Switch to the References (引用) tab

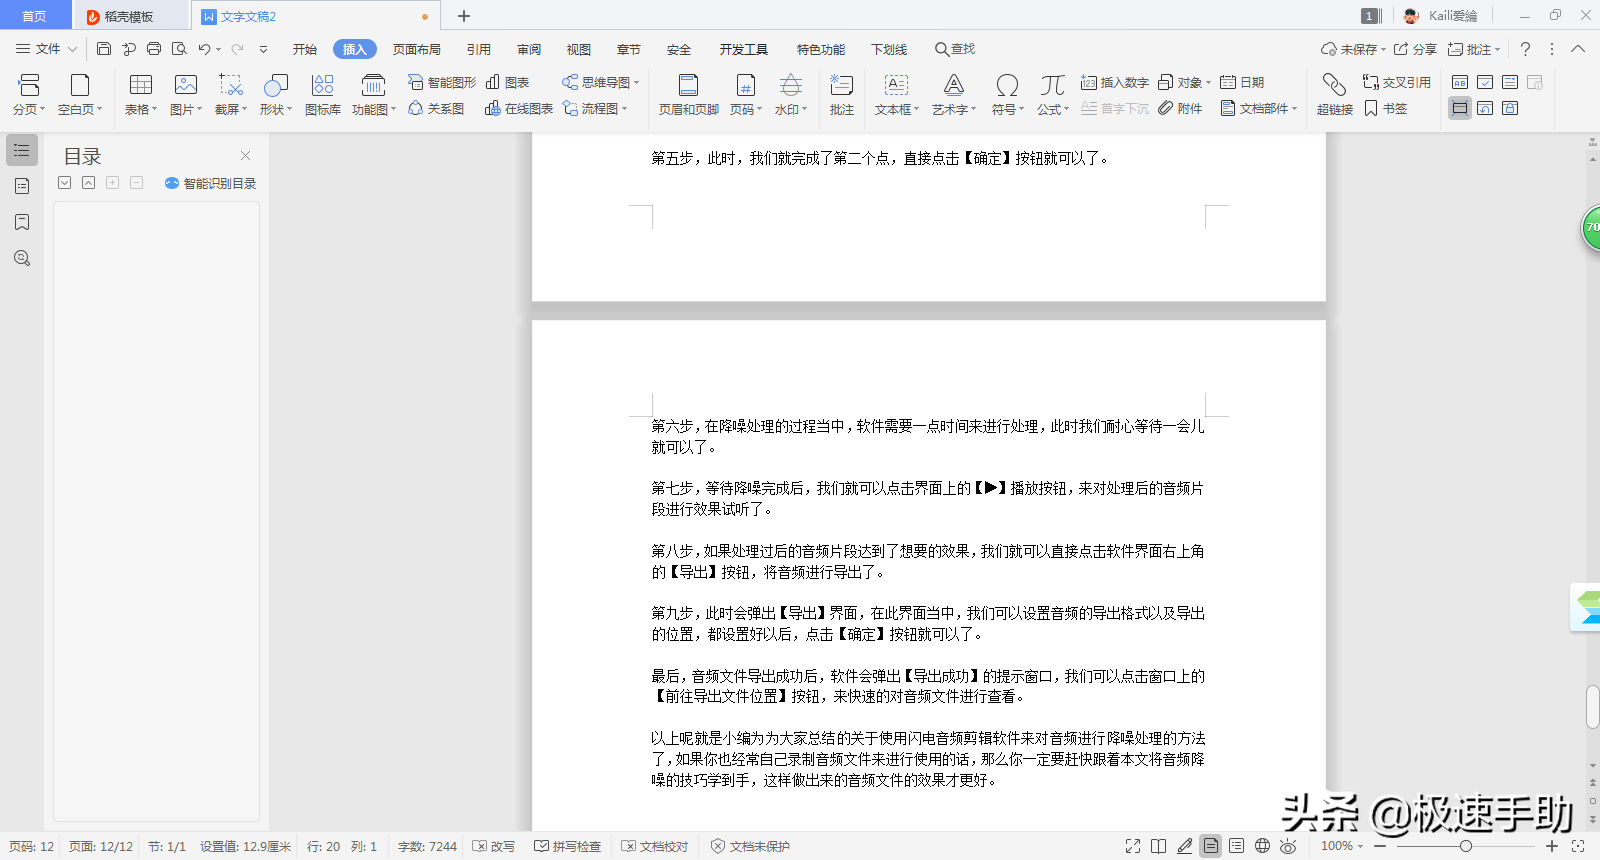click(479, 49)
